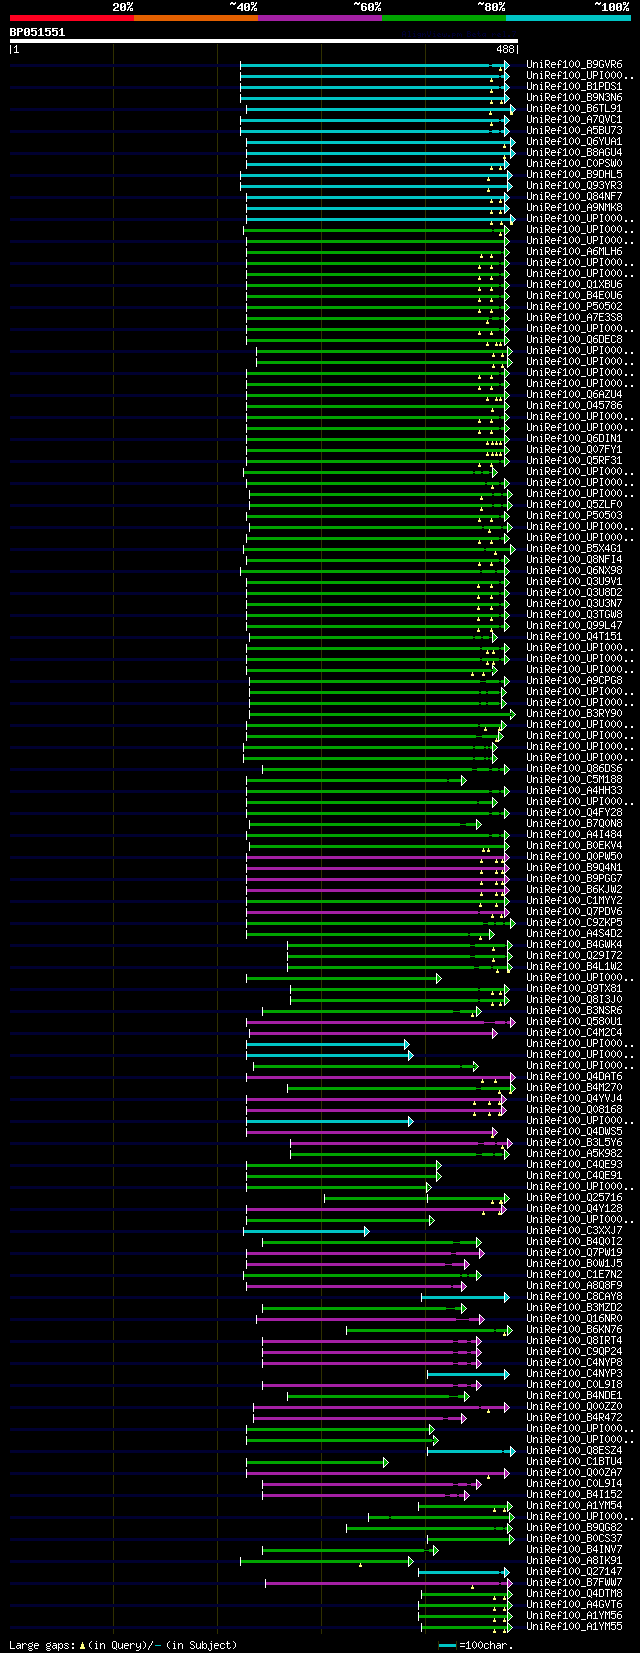Select the UniRef100_Q5ZLF0 label
This screenshot has width=640, height=1653.
click(574, 504)
